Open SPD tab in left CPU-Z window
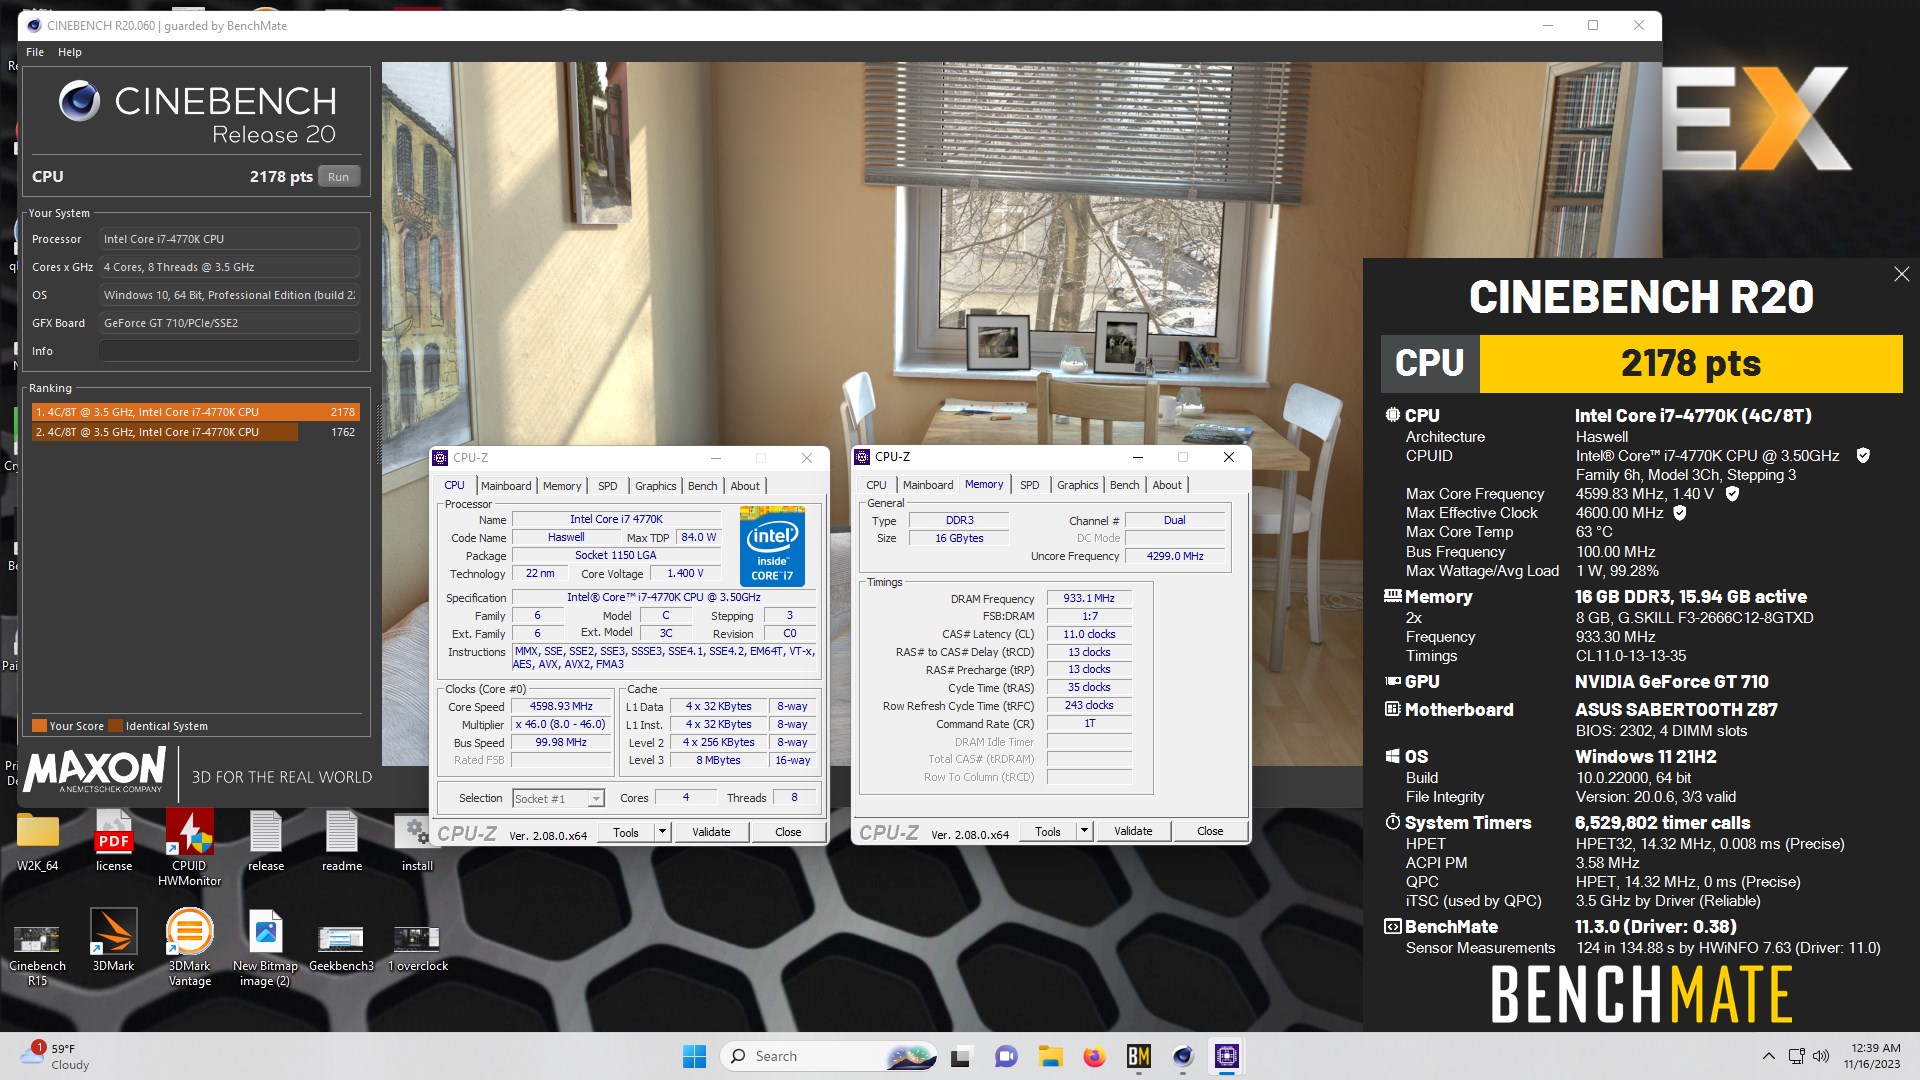 coord(608,486)
